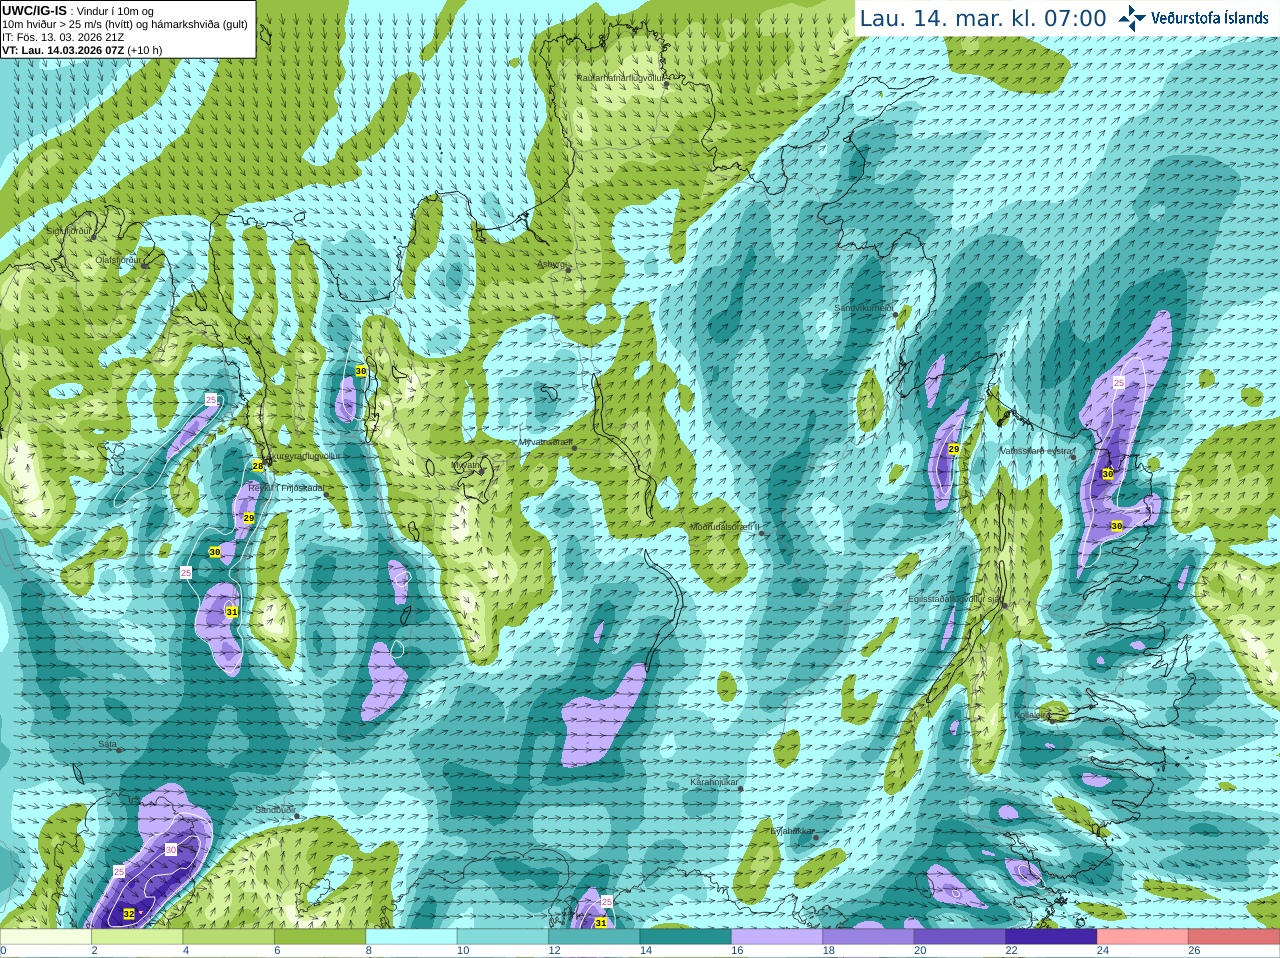The width and height of the screenshot is (1280, 958).
Task: Select the Eyjabakkar station label
Action: point(793,830)
